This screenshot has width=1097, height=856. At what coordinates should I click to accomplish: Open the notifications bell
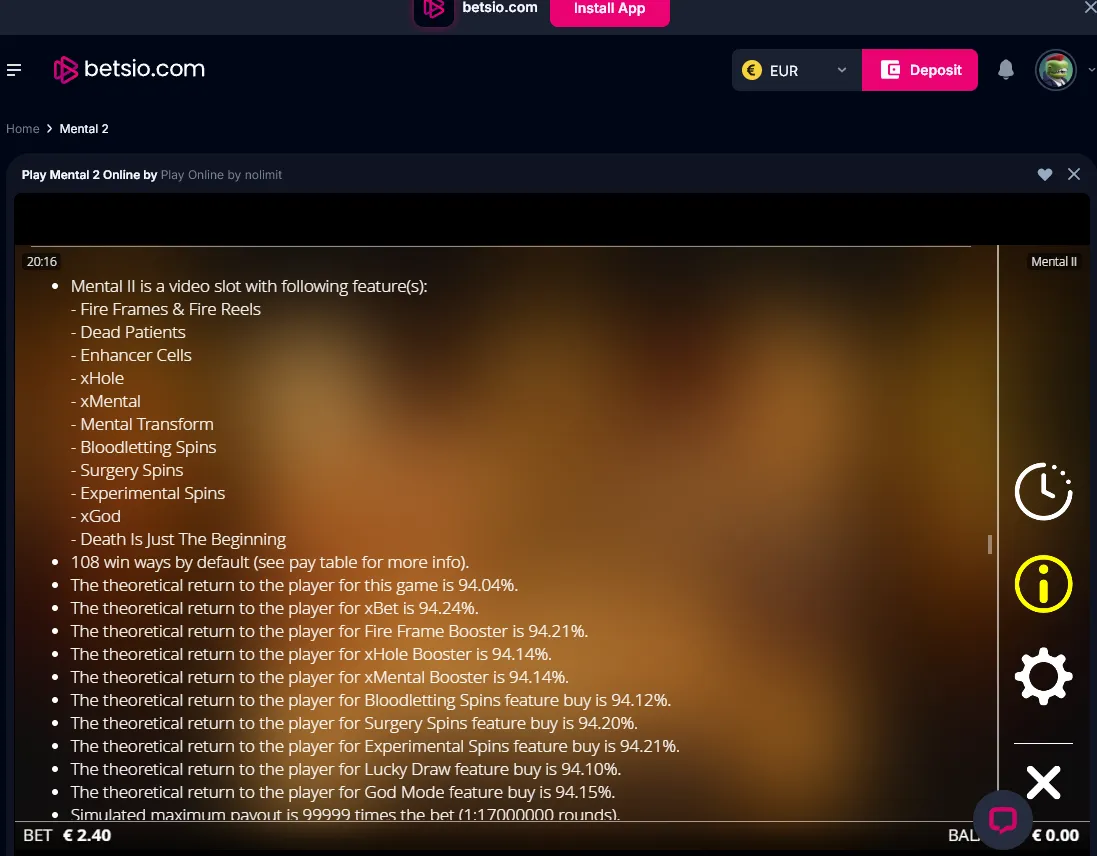1006,70
